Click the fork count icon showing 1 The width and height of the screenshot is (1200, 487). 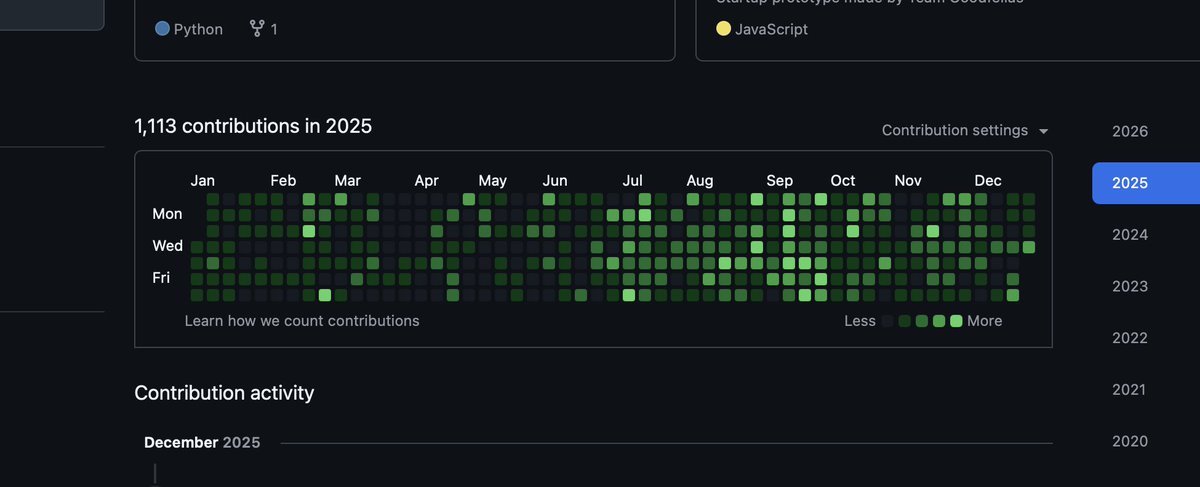coord(257,29)
